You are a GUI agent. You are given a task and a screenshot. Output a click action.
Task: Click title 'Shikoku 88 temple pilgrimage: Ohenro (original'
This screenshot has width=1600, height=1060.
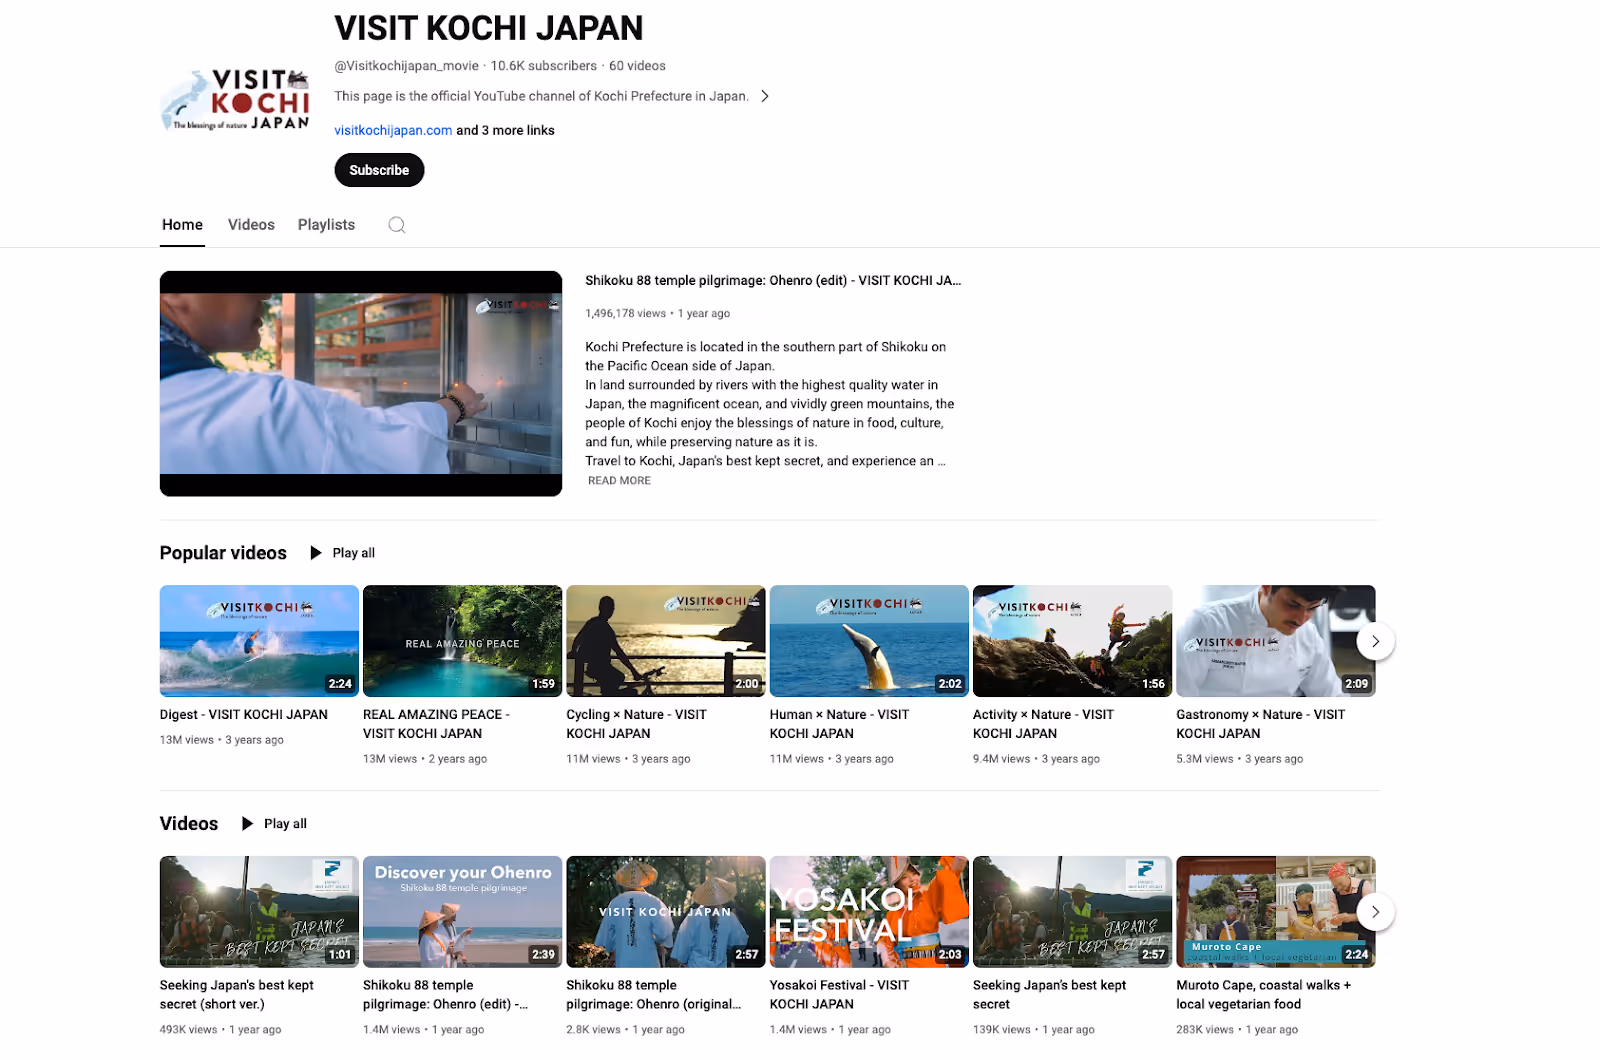tap(654, 995)
